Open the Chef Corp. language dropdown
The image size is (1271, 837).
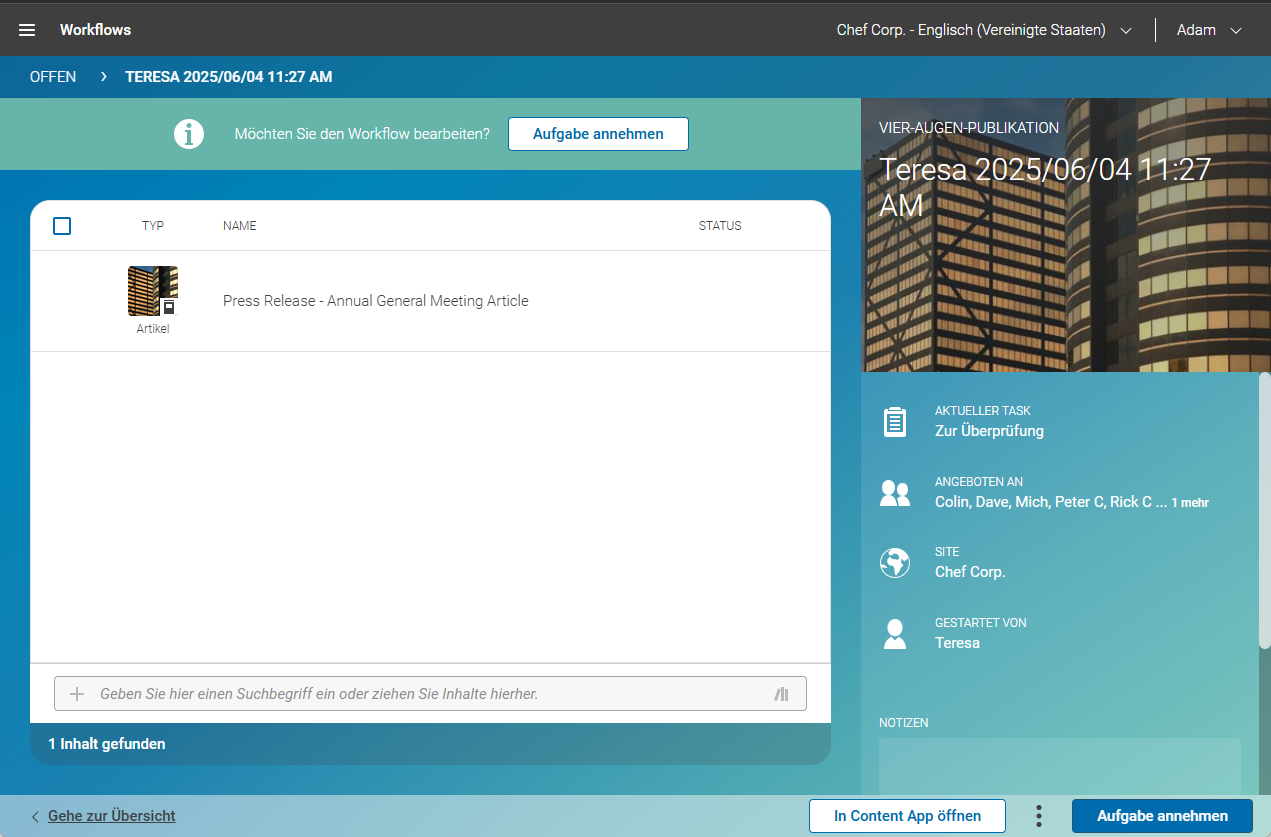coord(1126,30)
